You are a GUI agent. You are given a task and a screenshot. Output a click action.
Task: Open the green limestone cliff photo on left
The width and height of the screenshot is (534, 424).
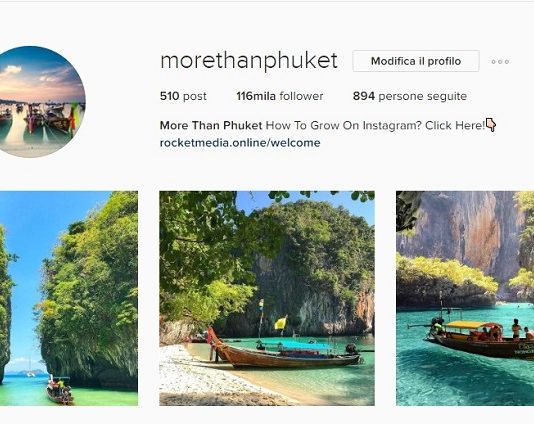(x=69, y=298)
